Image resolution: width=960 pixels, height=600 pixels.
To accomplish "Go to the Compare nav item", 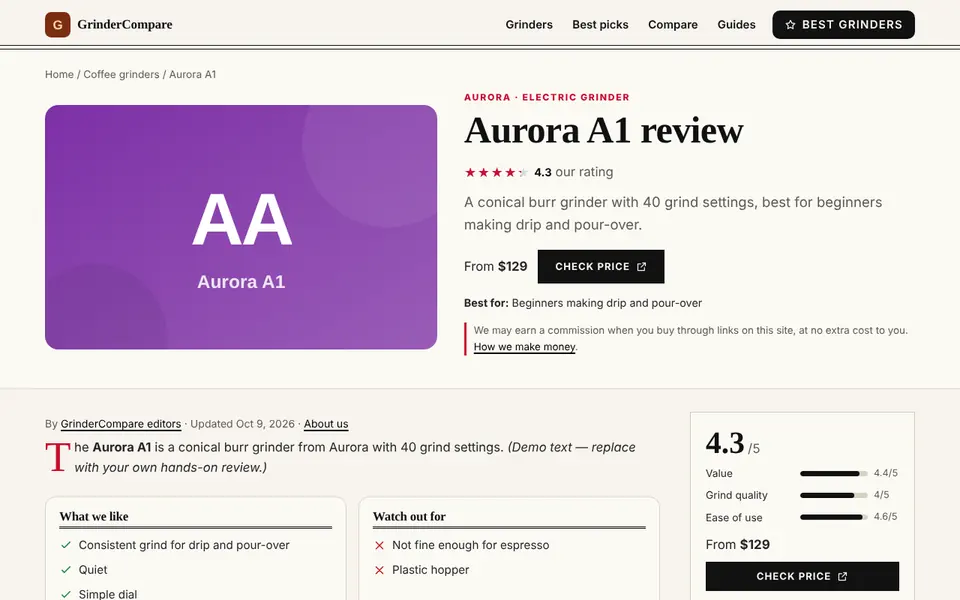I will [x=673, y=24].
